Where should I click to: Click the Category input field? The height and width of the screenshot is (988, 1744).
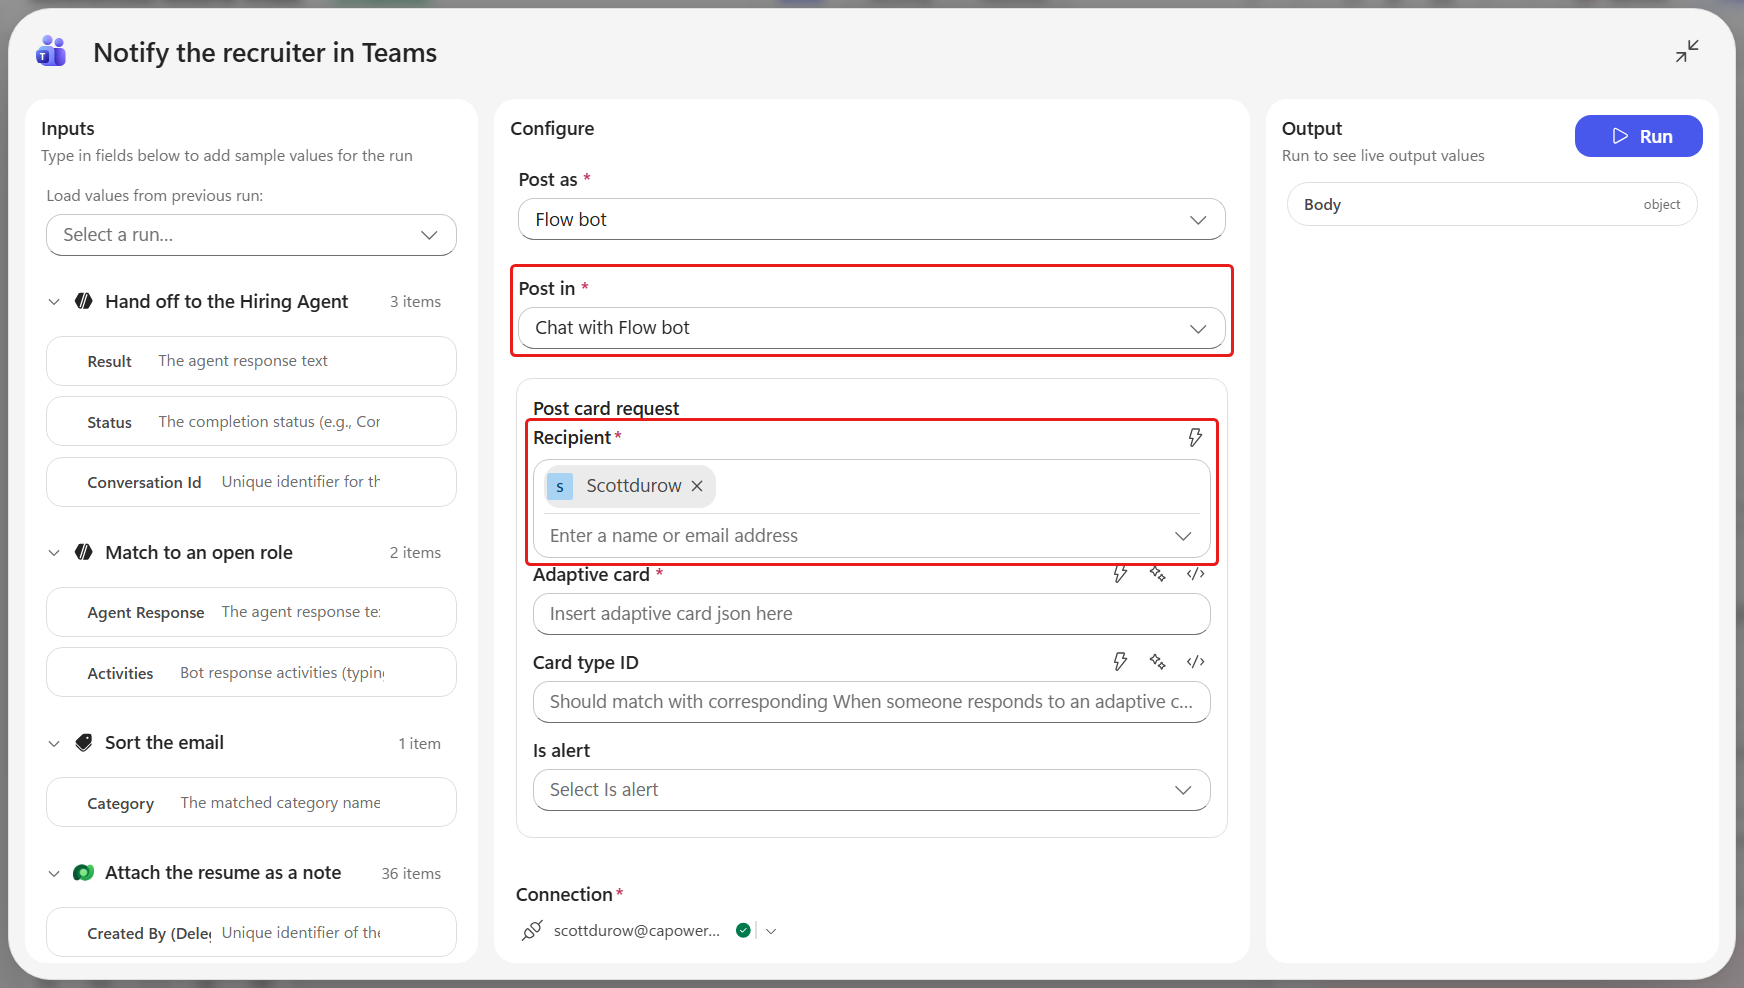(x=251, y=803)
